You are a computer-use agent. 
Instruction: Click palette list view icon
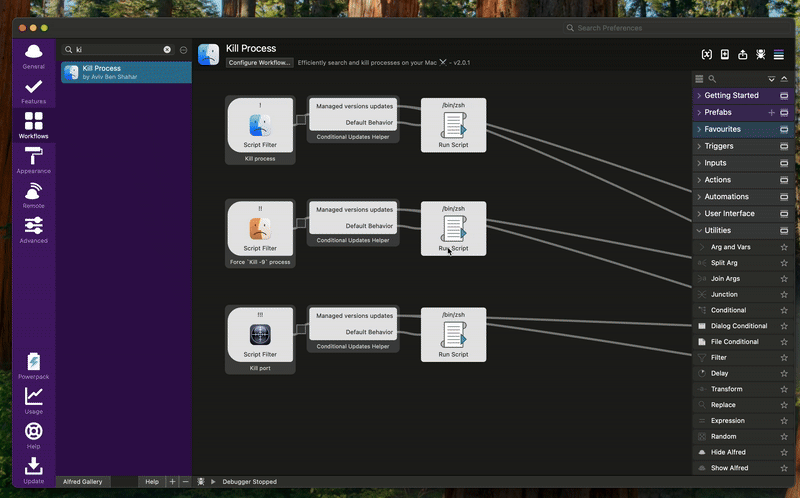pos(699,79)
